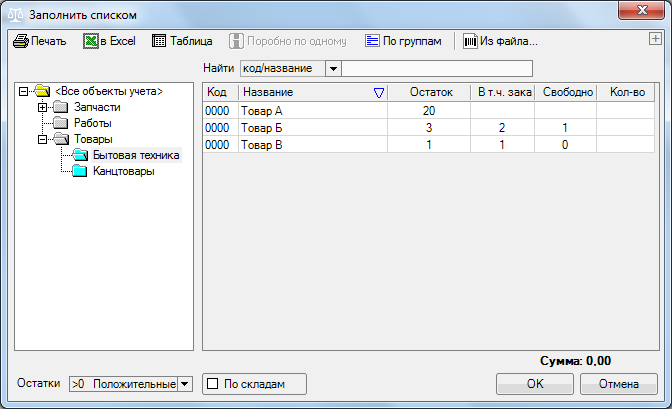672x409 pixels.
Task: Open the Из файла barcode import icon
Action: (469, 42)
